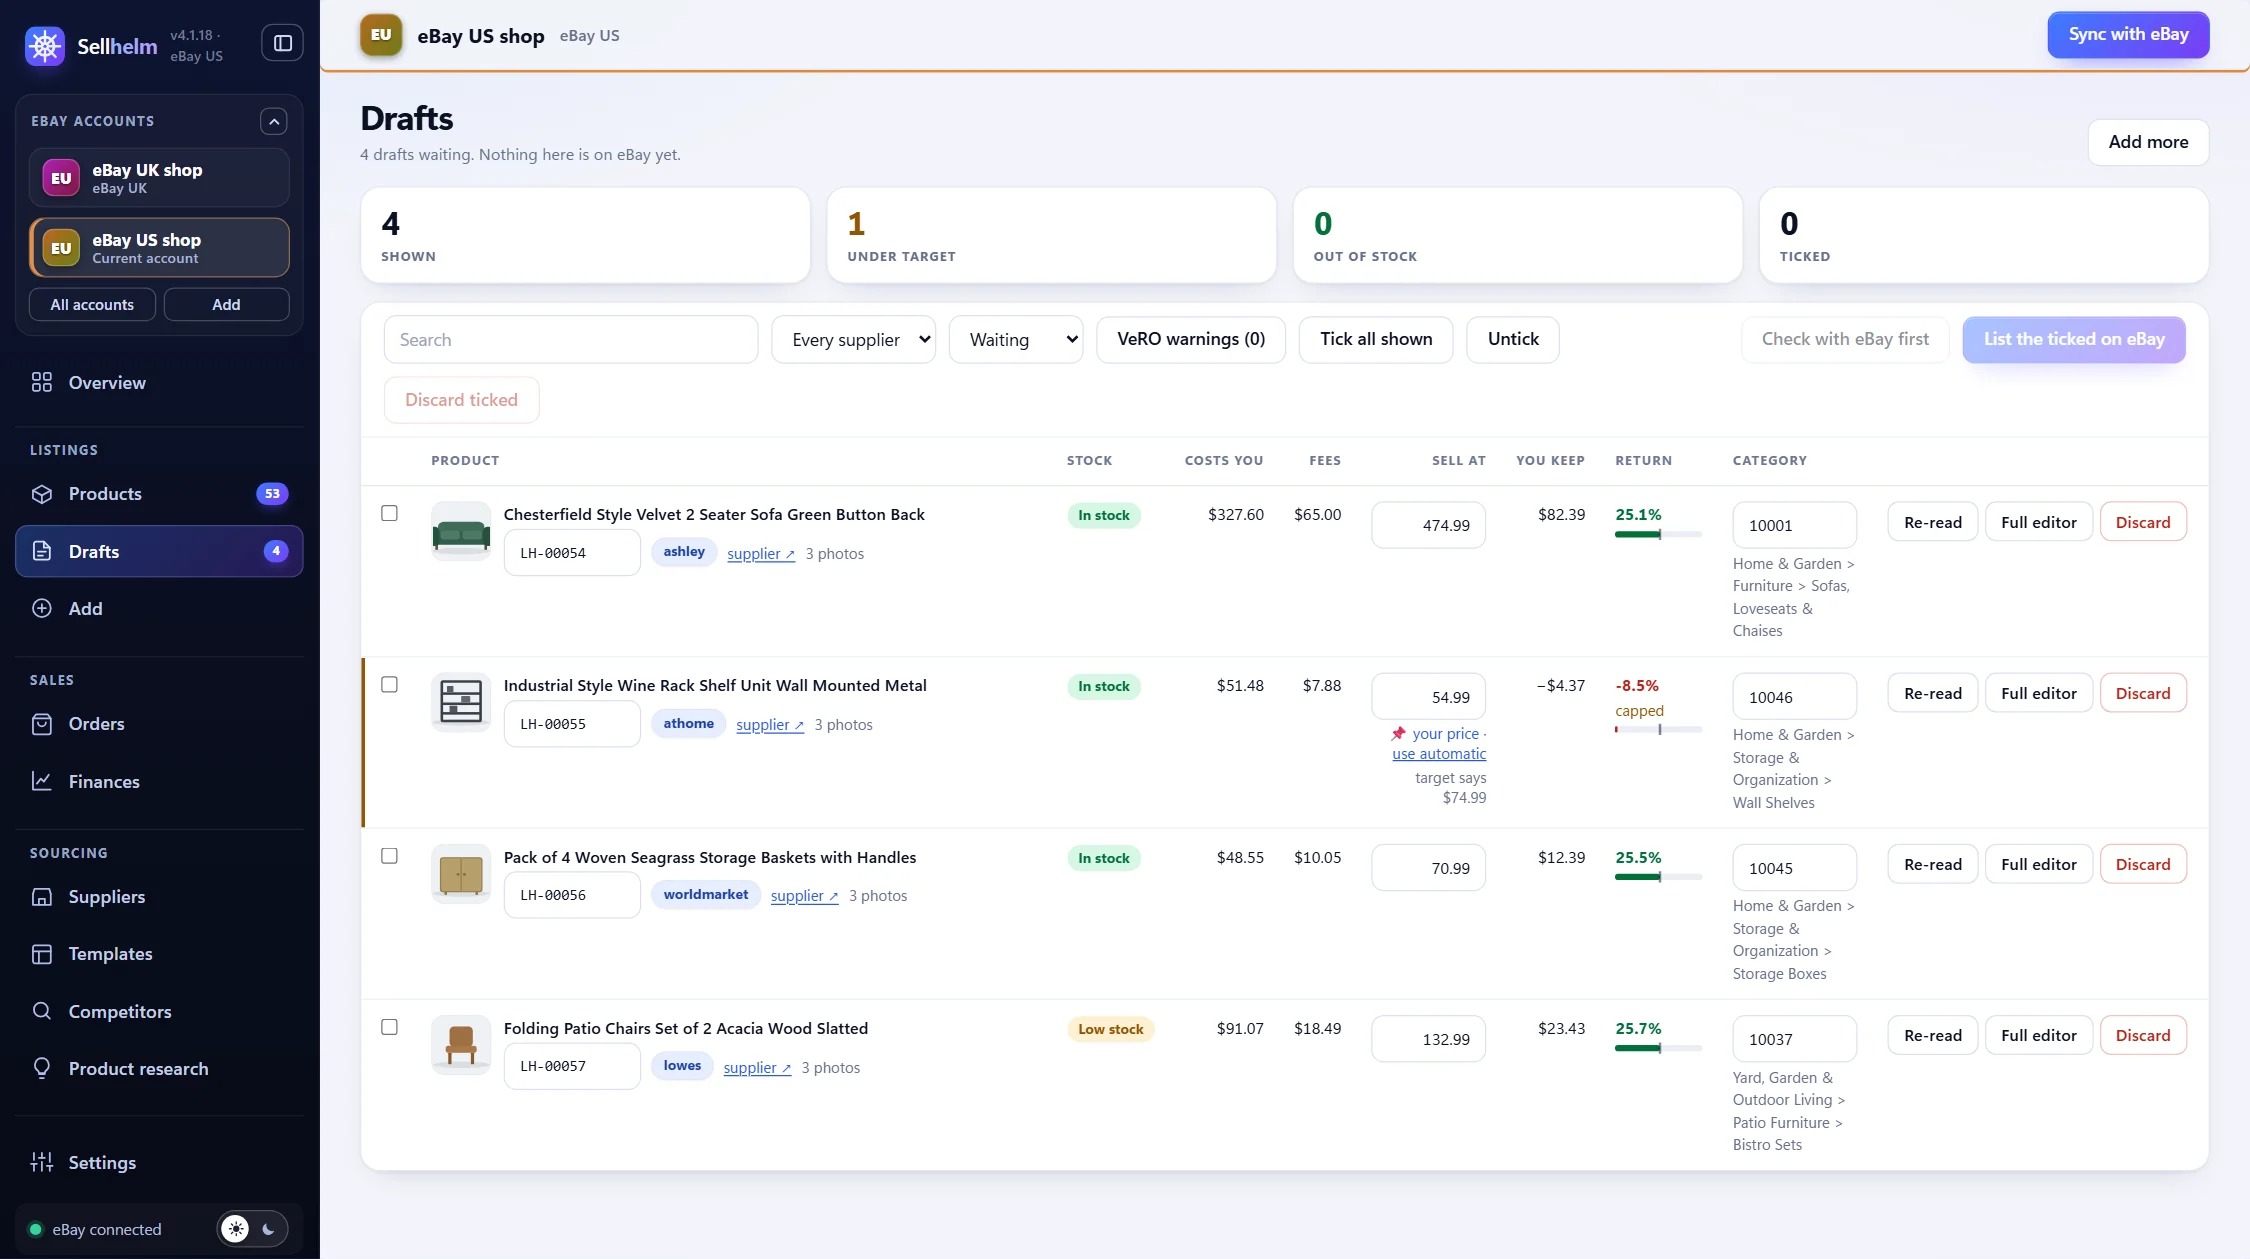
Task: Select the eBay US shop account
Action: tap(160, 248)
